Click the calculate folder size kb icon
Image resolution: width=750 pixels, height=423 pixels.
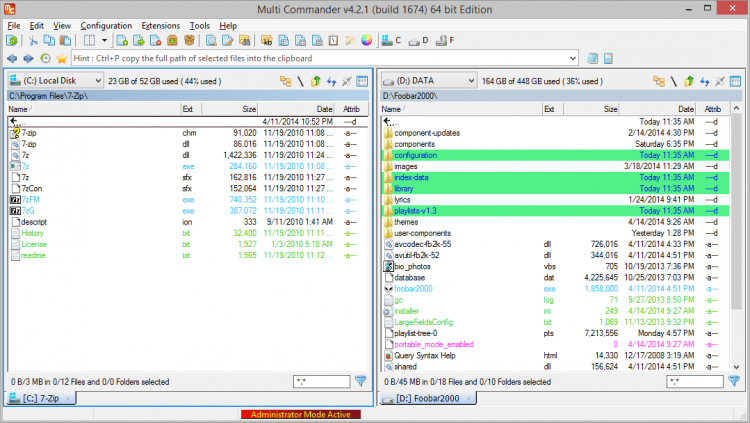click(266, 41)
